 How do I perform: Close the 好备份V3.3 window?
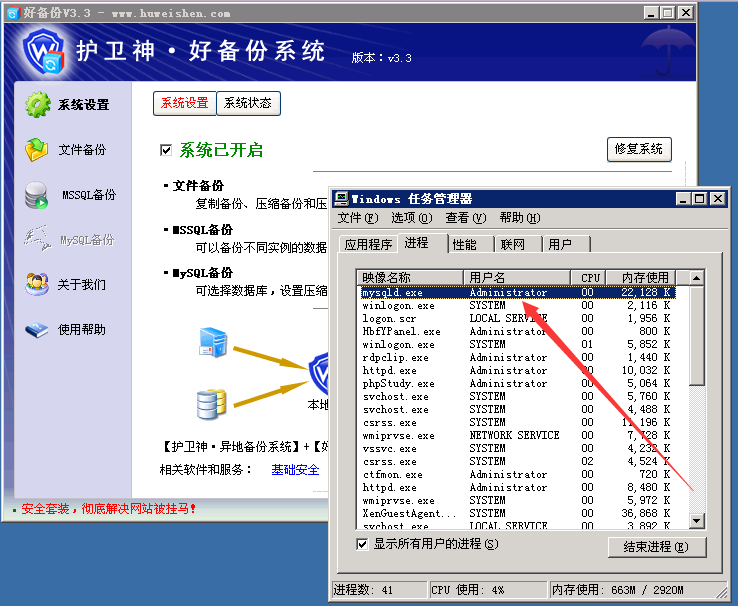(686, 13)
